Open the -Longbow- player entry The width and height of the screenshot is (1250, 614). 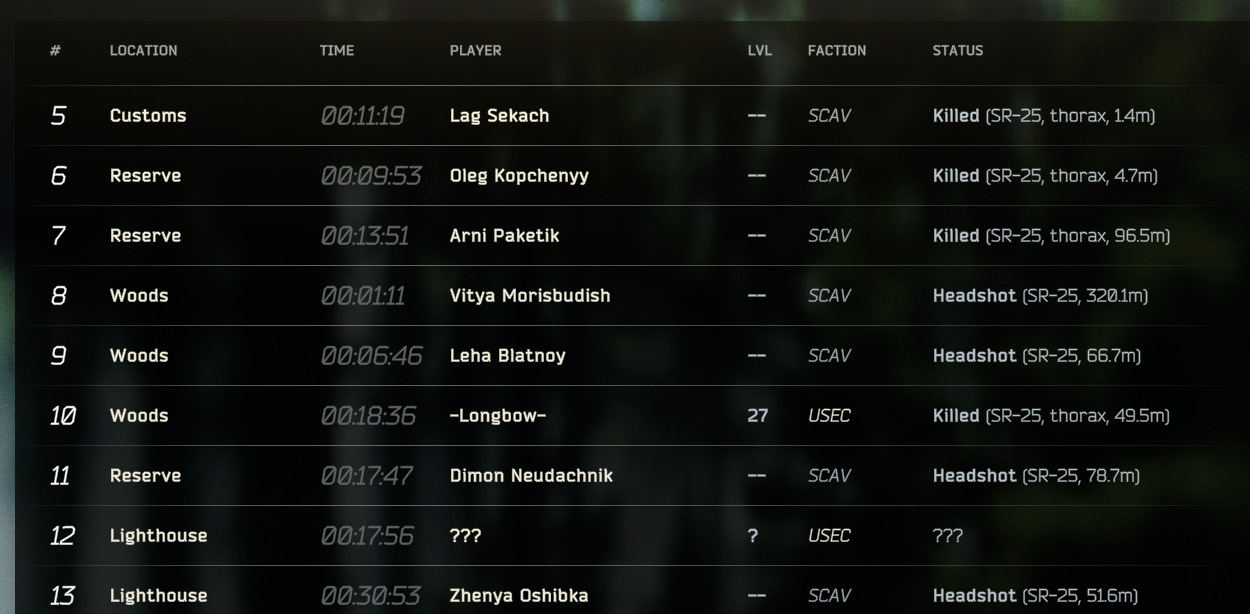(498, 416)
